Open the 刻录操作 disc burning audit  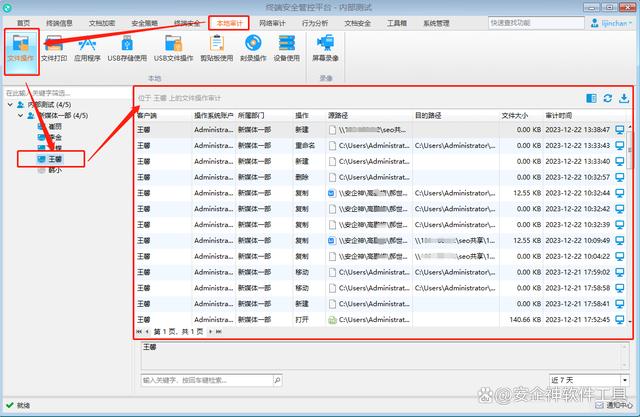253,49
